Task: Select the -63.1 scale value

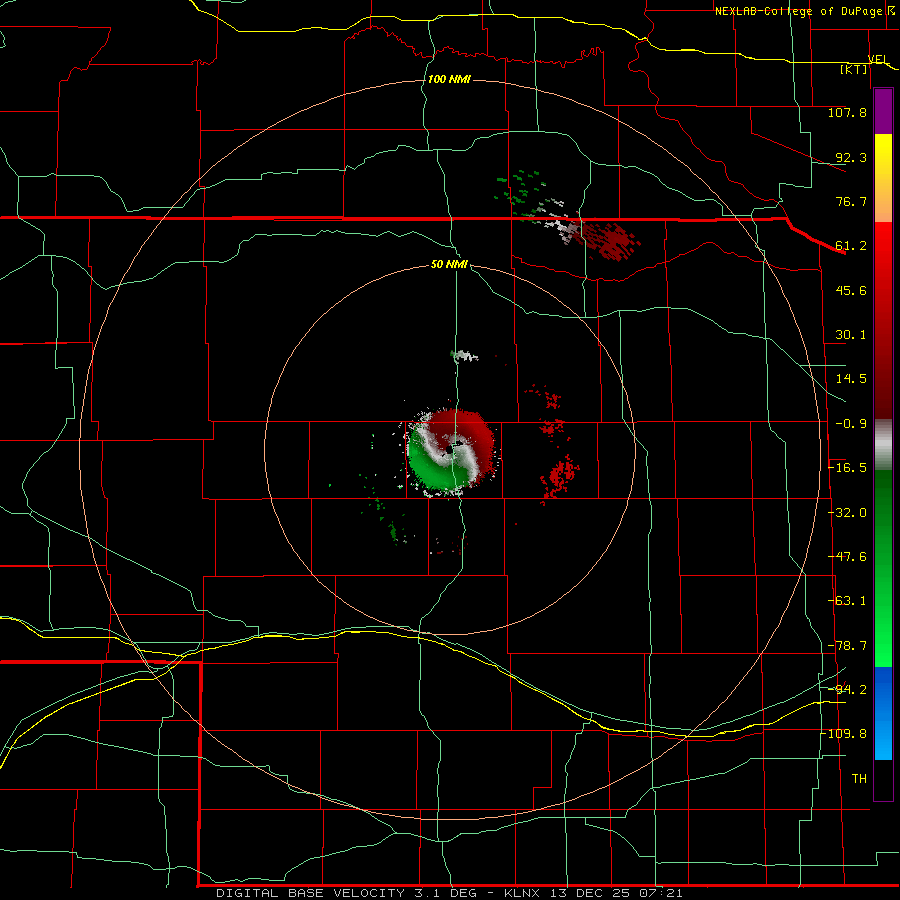Action: [847, 601]
